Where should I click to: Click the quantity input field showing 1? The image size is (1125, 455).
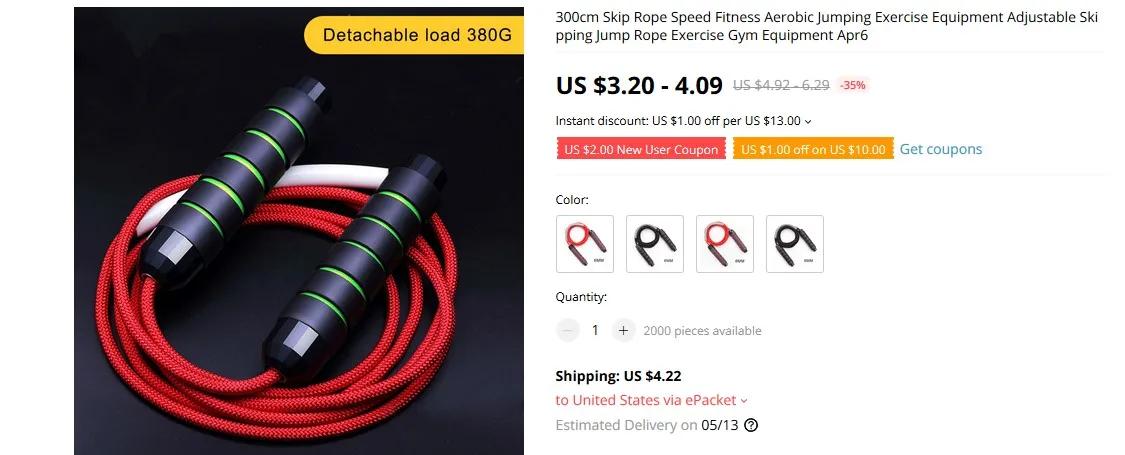pos(595,330)
